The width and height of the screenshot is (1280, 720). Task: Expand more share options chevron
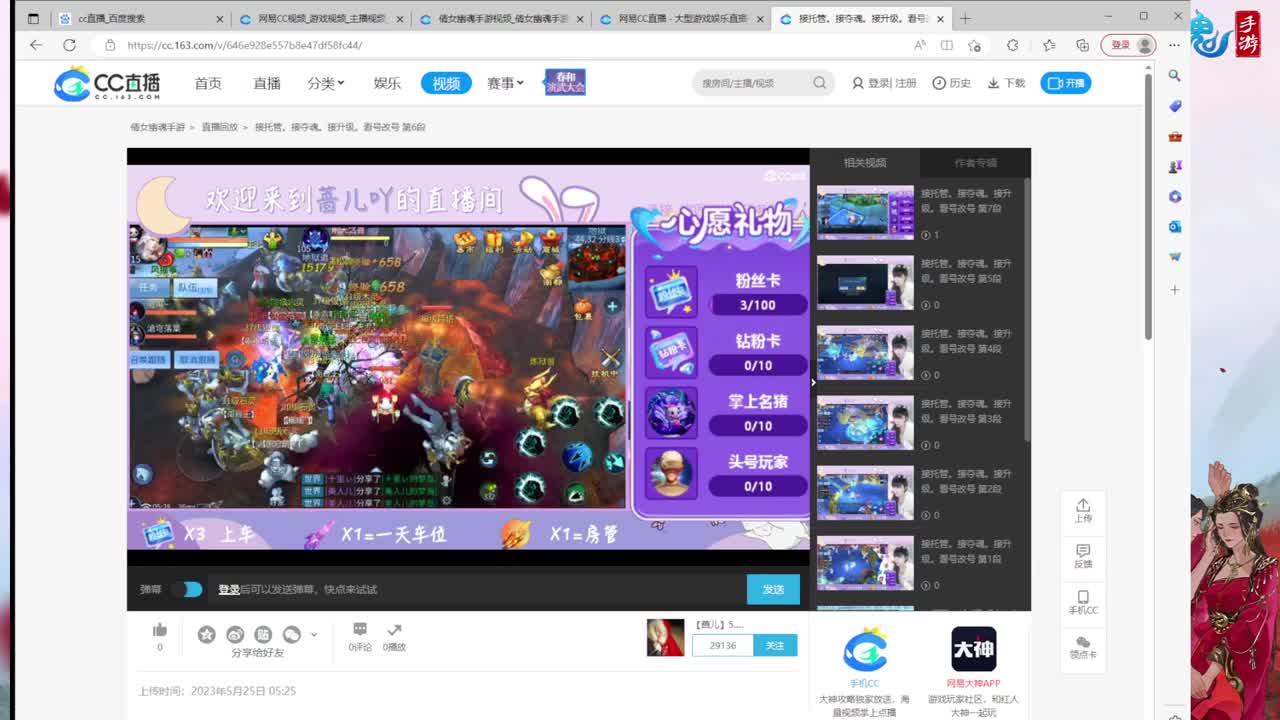pyautogui.click(x=314, y=634)
